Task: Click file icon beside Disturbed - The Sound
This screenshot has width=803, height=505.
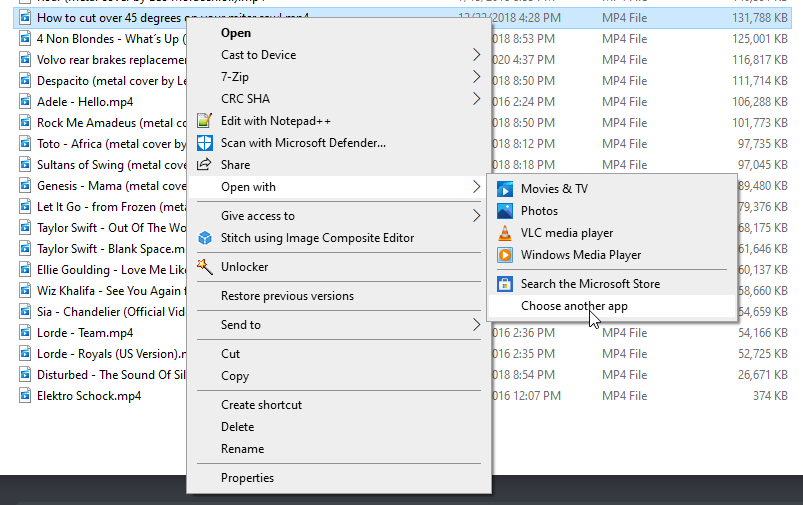Action: point(25,375)
